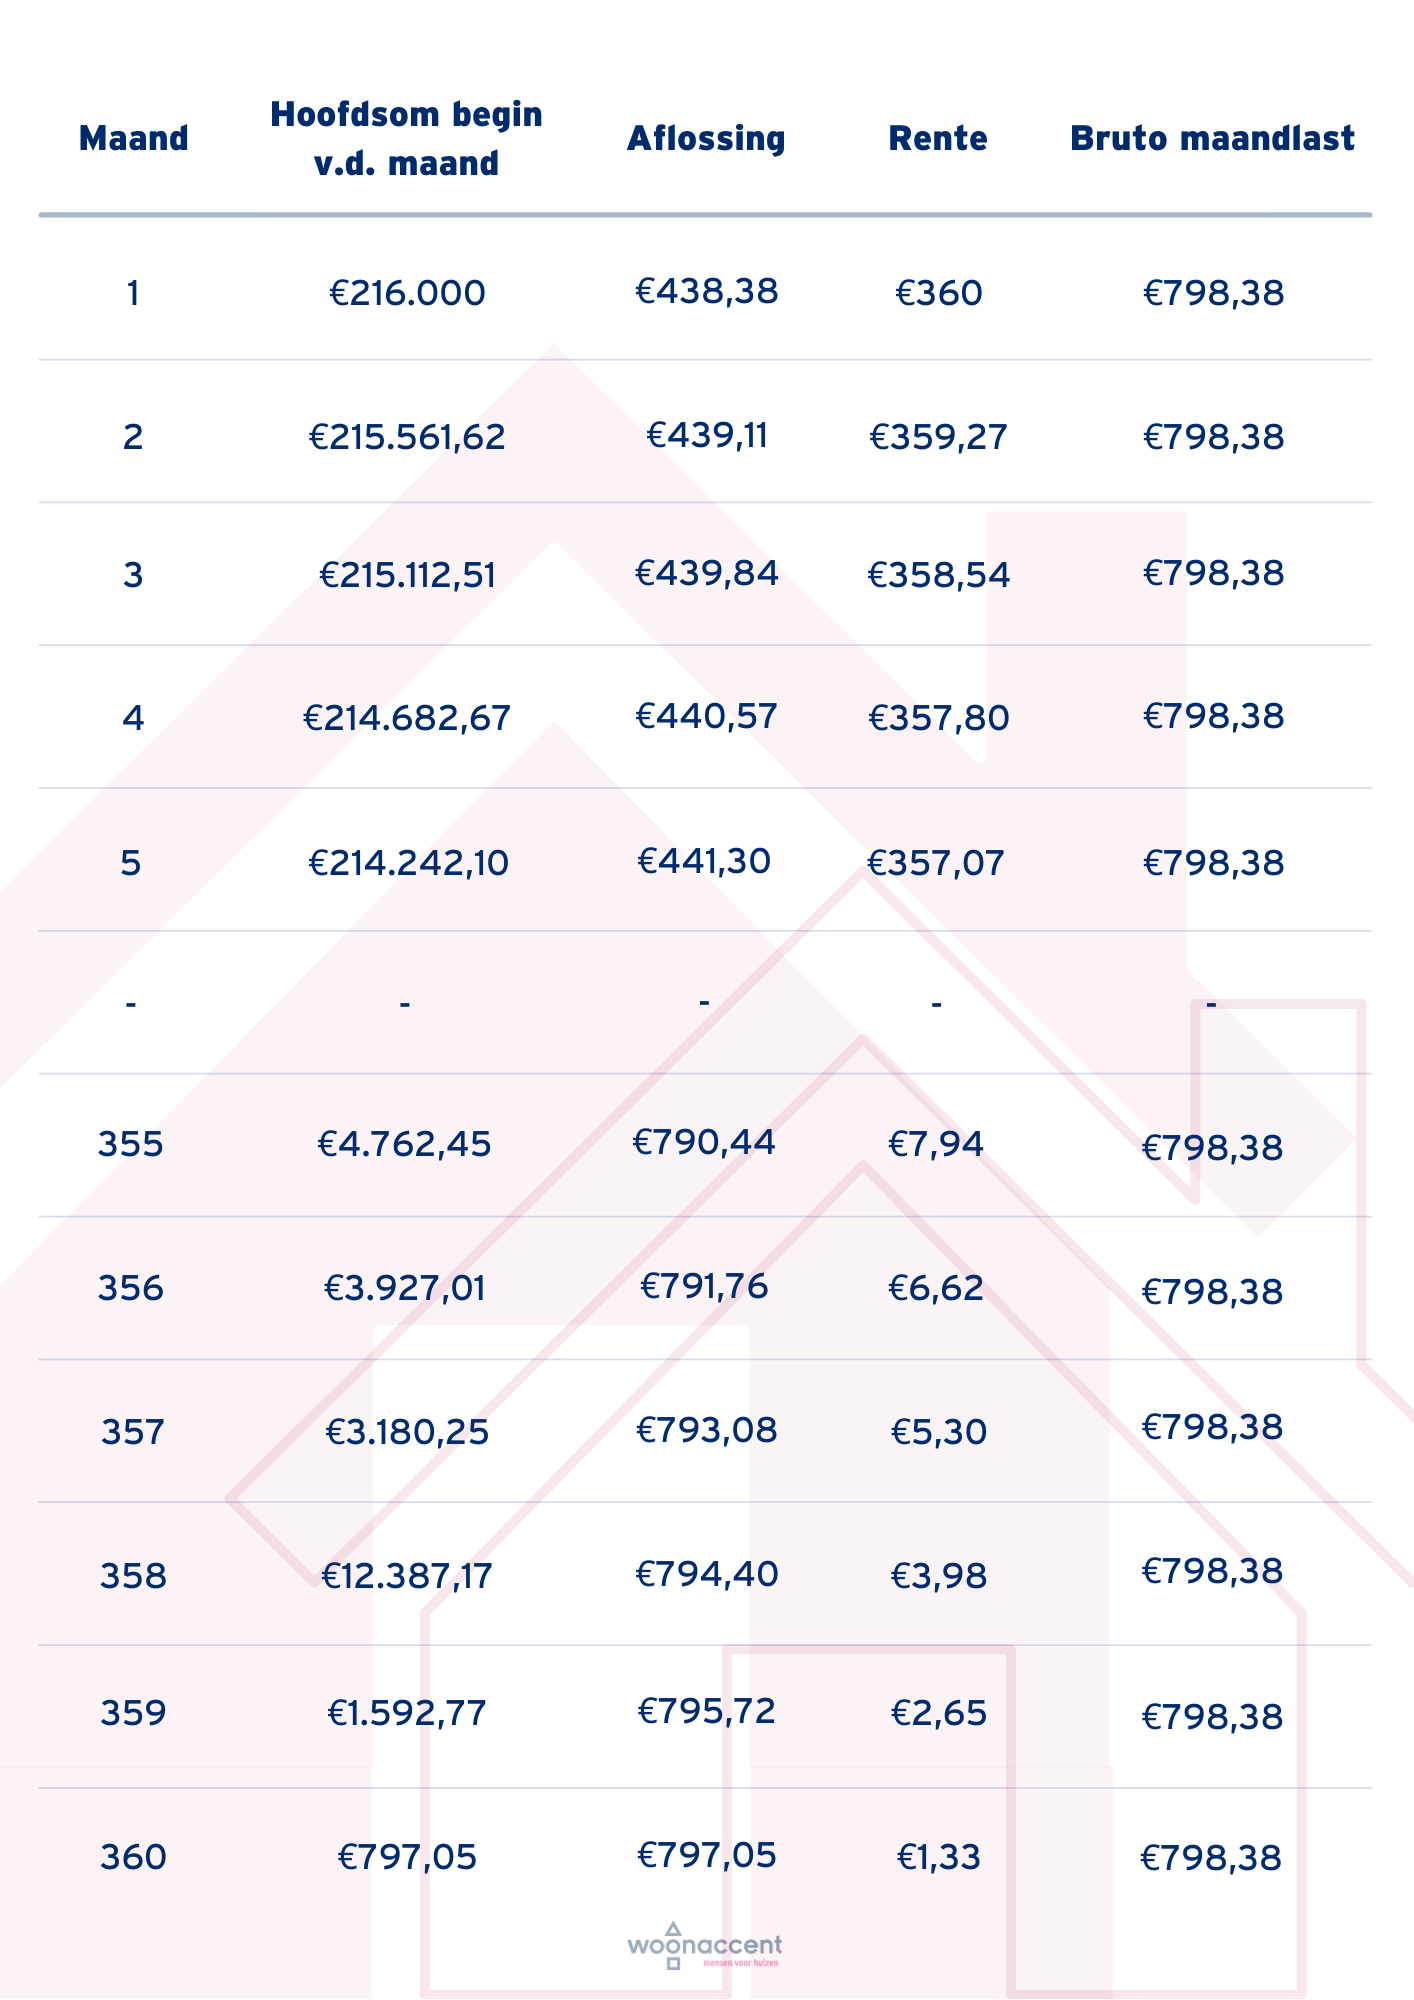Image resolution: width=1414 pixels, height=2000 pixels.
Task: Click the €12.387,17 cell in row 358
Action: (407, 1576)
